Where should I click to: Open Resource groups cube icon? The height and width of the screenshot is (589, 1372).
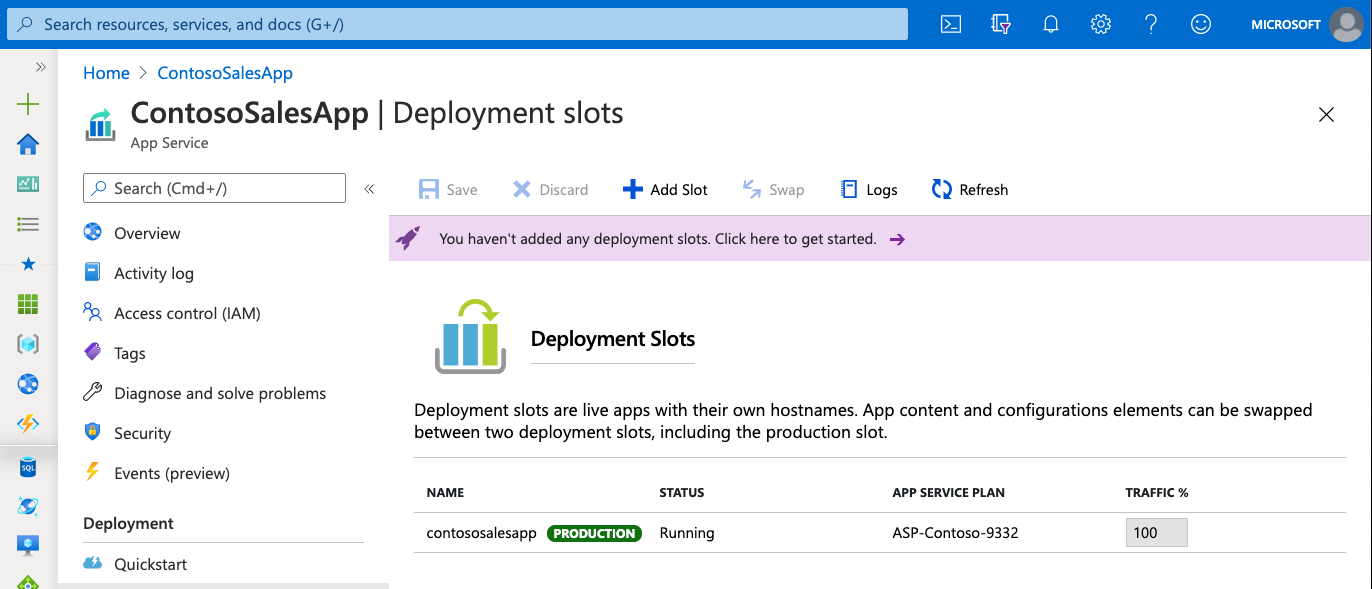tap(28, 344)
